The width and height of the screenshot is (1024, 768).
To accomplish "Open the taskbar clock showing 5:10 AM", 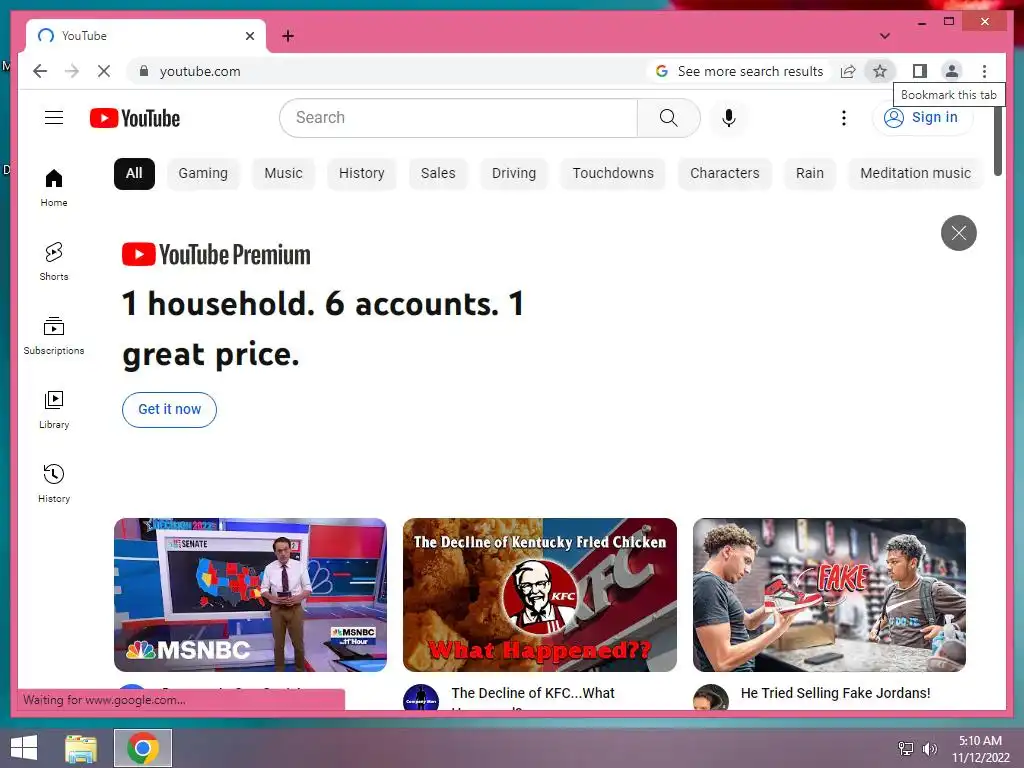I will tap(980, 748).
